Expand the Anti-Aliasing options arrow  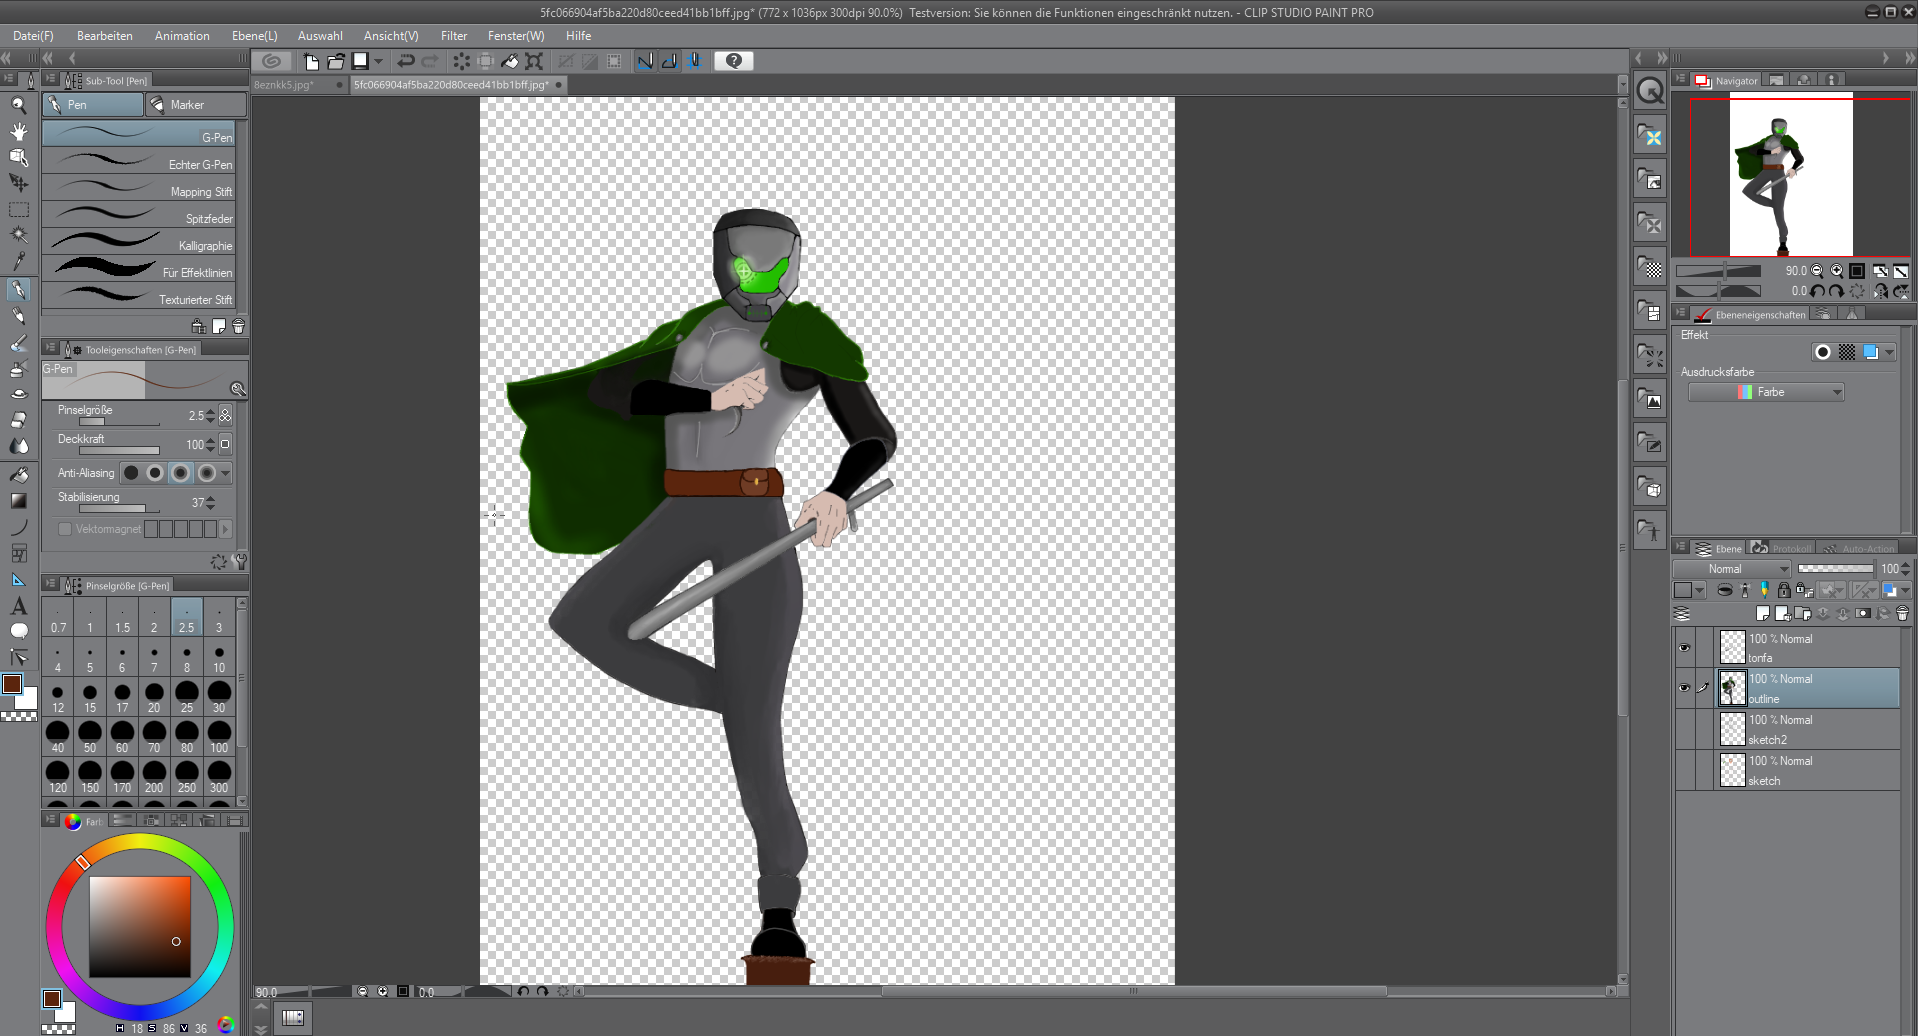(x=226, y=473)
